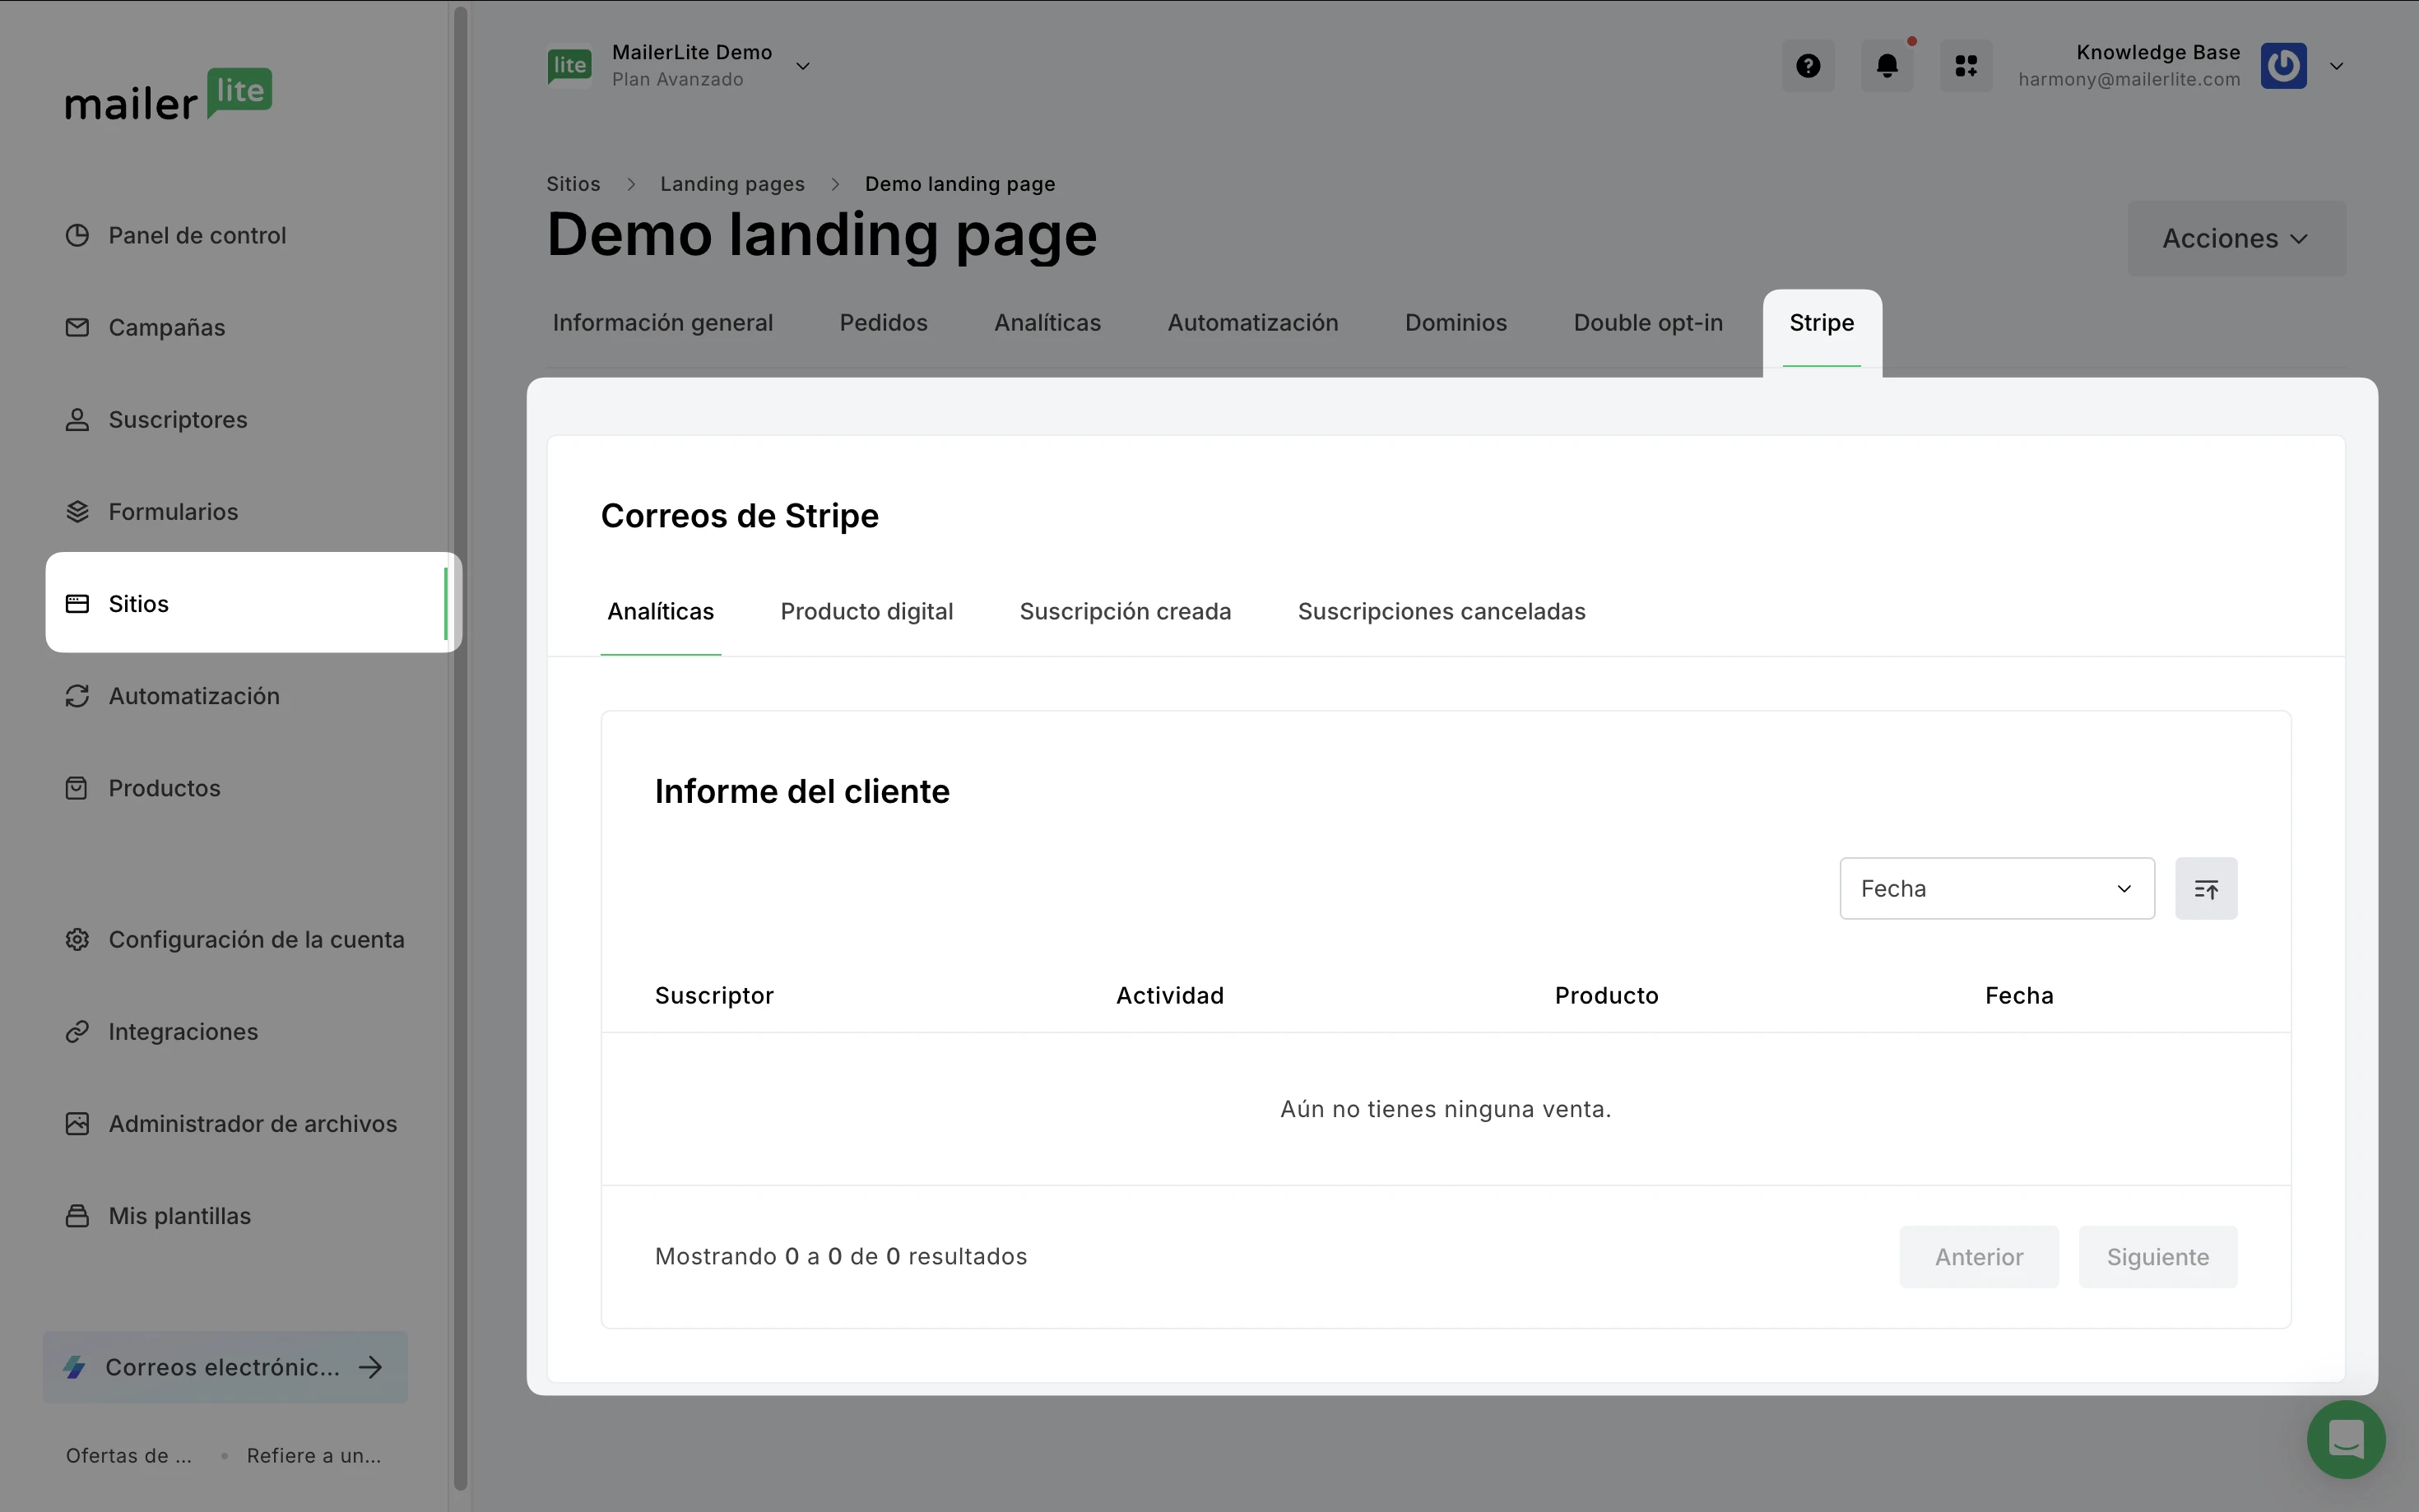Click the Productos bag icon
The image size is (2419, 1512).
77,788
